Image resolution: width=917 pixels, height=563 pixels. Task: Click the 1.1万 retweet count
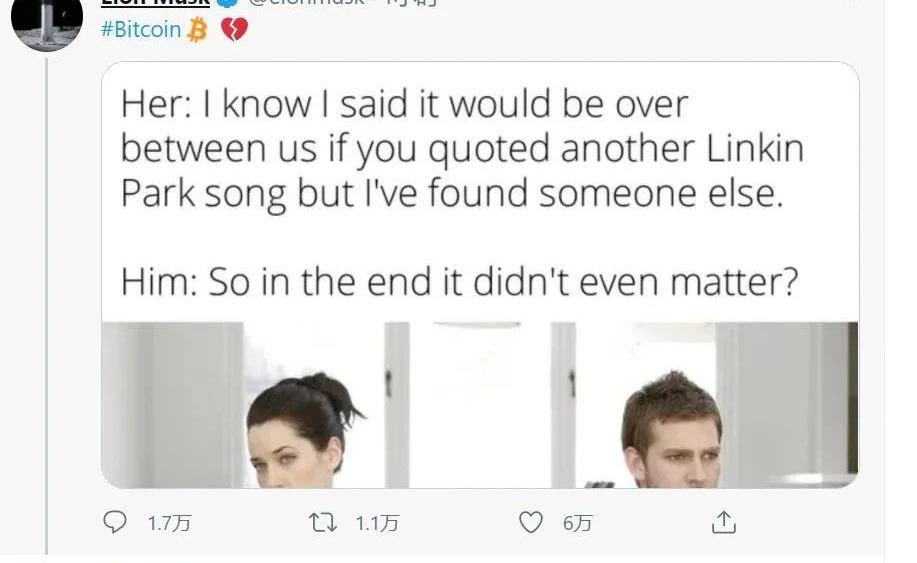pyautogui.click(x=378, y=523)
